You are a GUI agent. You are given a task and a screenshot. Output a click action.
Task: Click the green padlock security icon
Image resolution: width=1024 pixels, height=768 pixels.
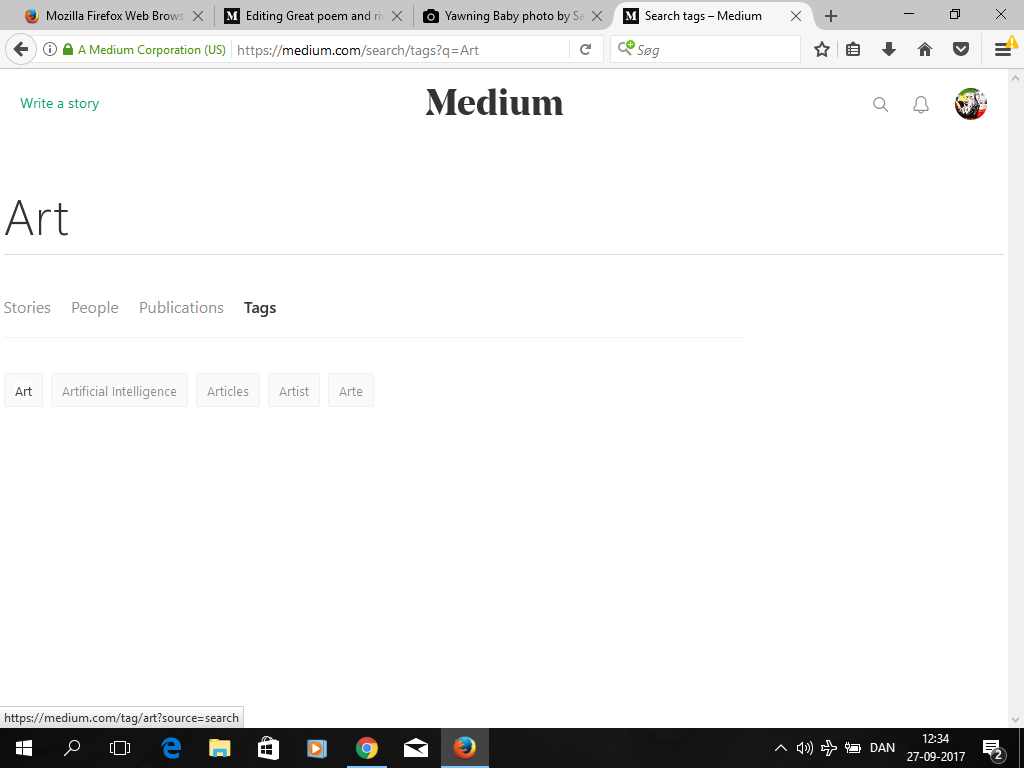(68, 50)
